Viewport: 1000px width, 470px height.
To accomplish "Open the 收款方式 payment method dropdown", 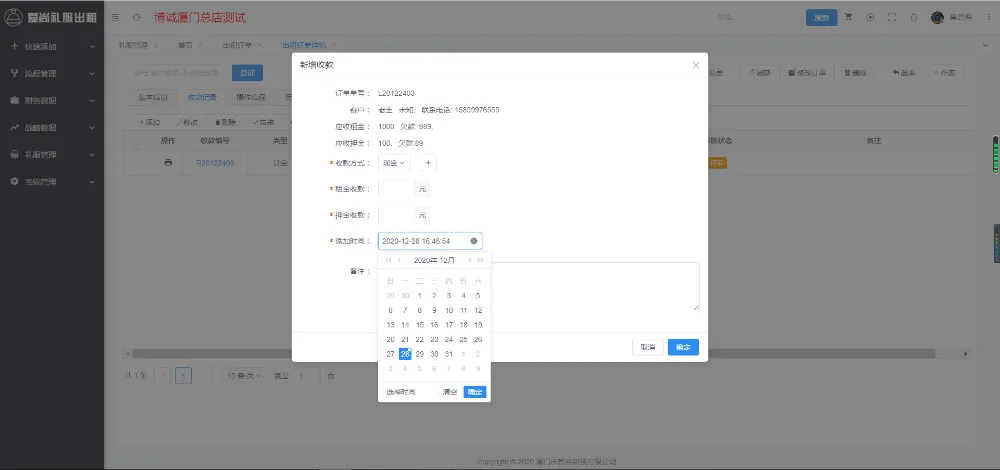I will (394, 162).
